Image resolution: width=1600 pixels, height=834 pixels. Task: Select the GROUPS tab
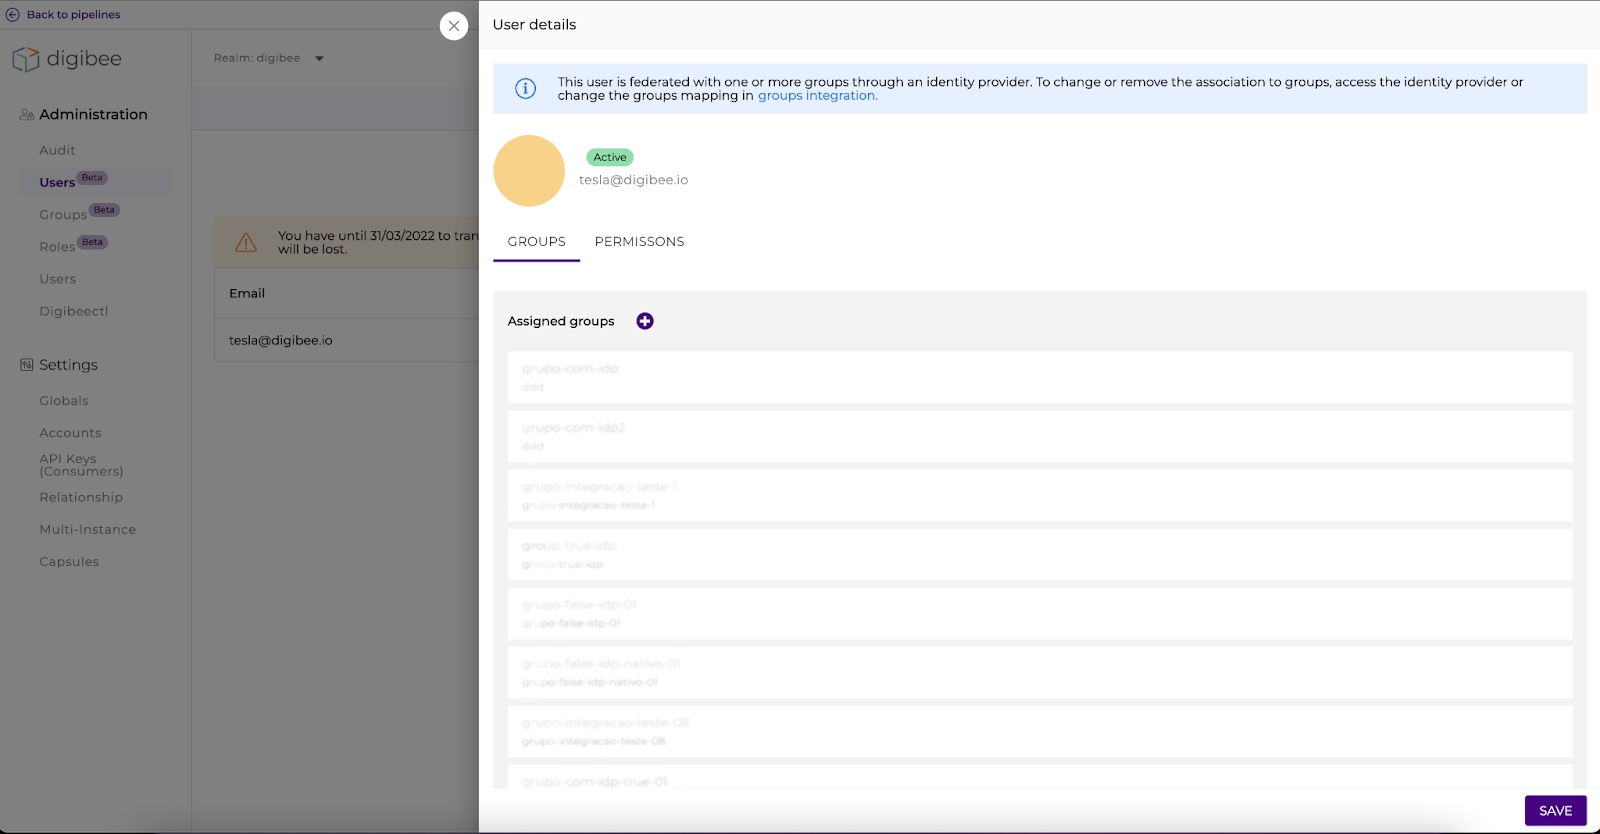[536, 242]
